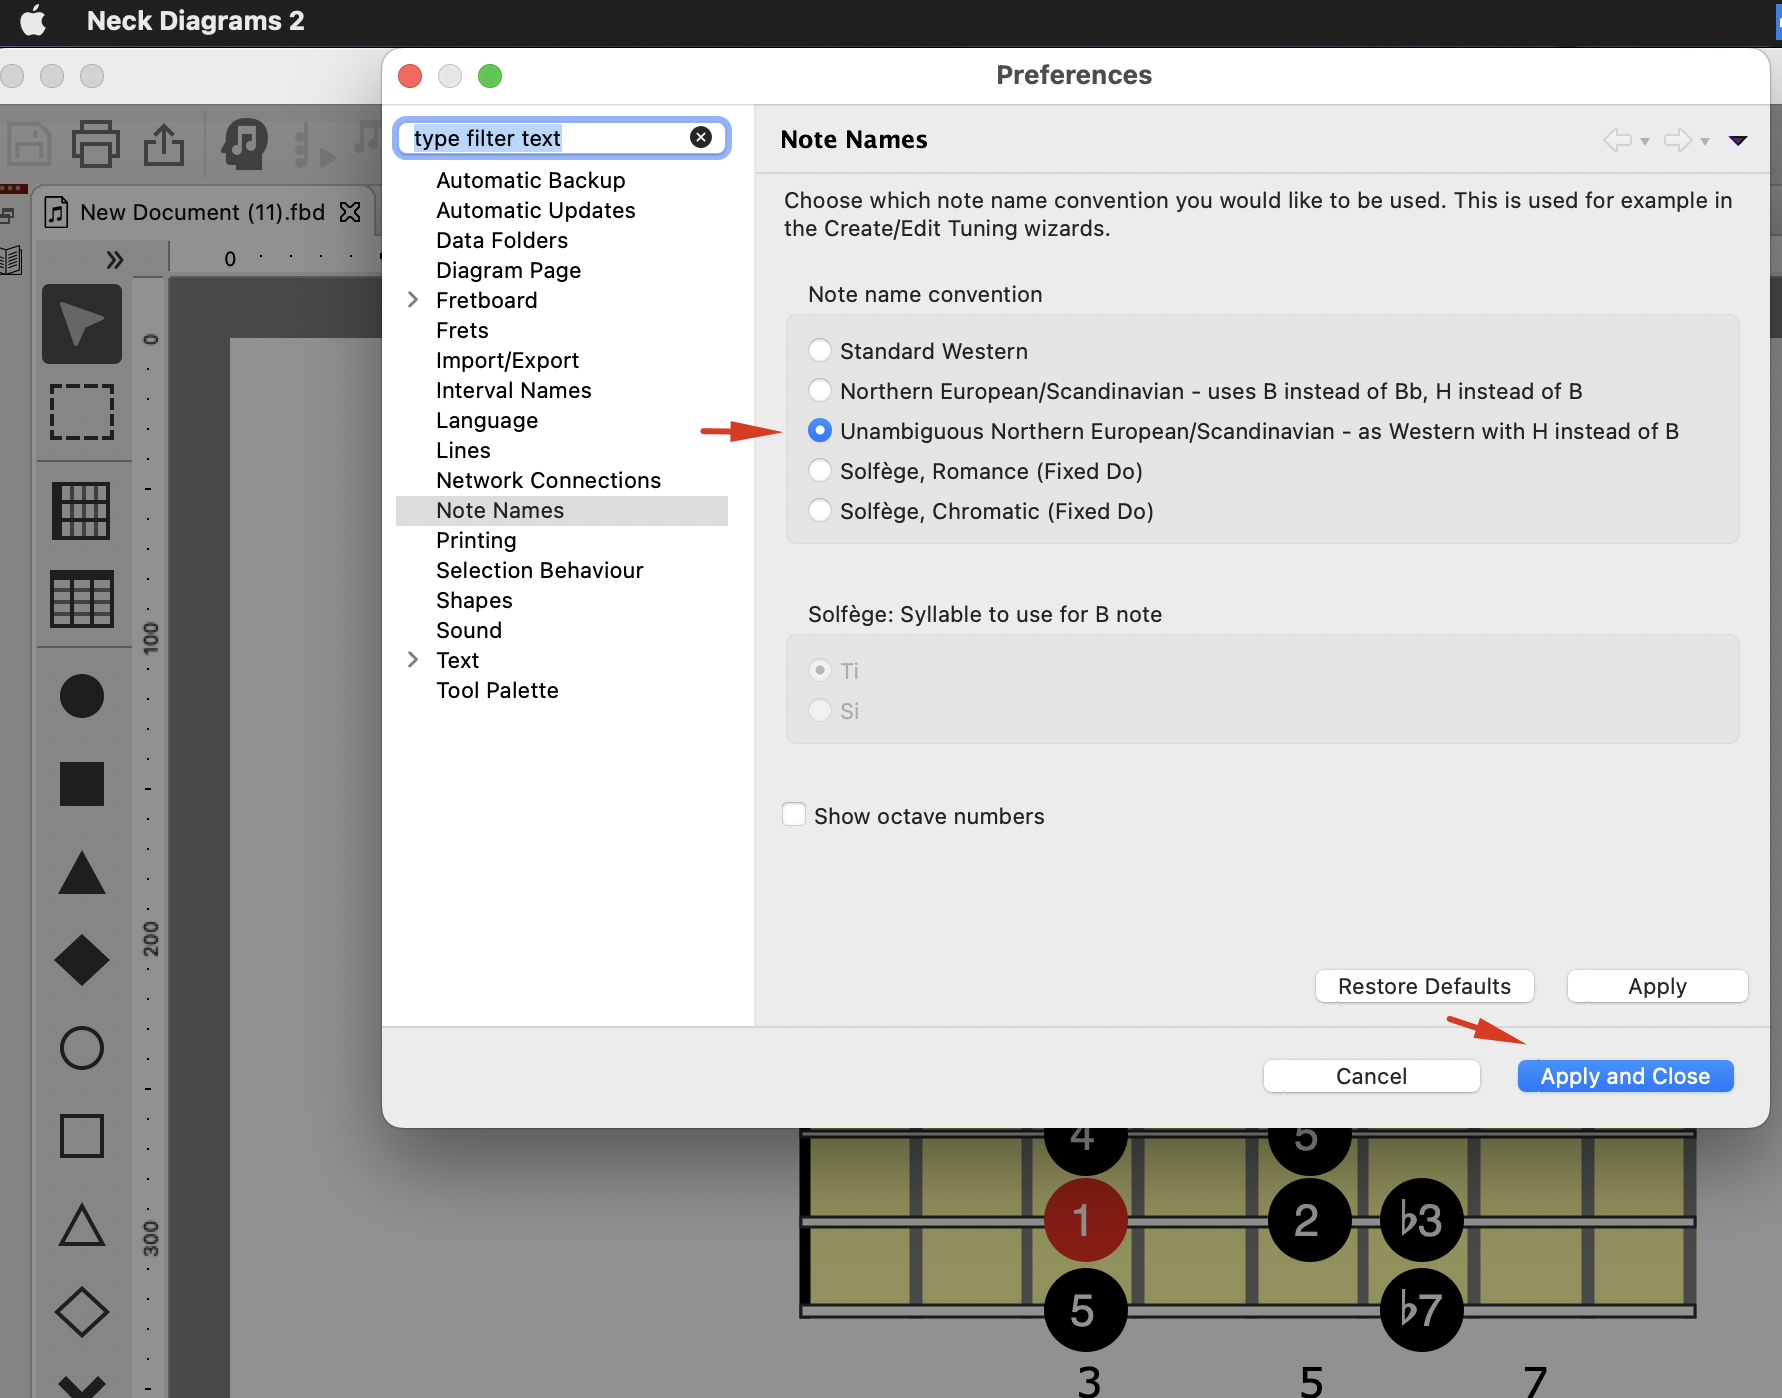Select Standard Western note convention
This screenshot has width=1782, height=1398.
[820, 350]
